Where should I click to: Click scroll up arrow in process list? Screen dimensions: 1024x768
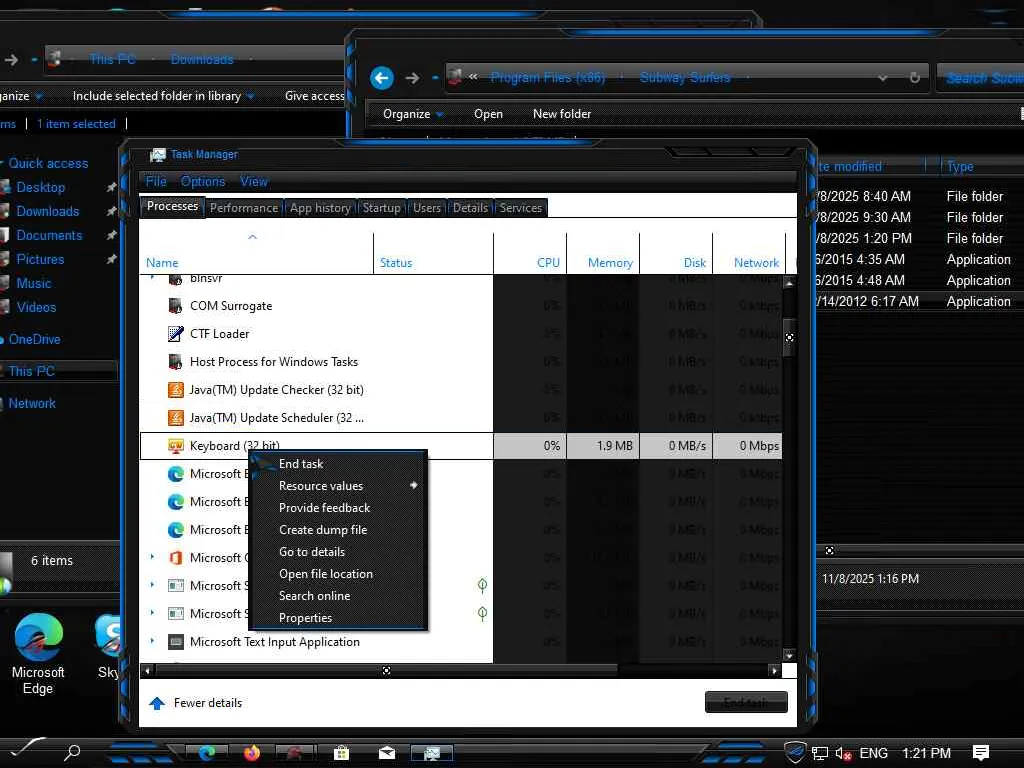pos(789,283)
